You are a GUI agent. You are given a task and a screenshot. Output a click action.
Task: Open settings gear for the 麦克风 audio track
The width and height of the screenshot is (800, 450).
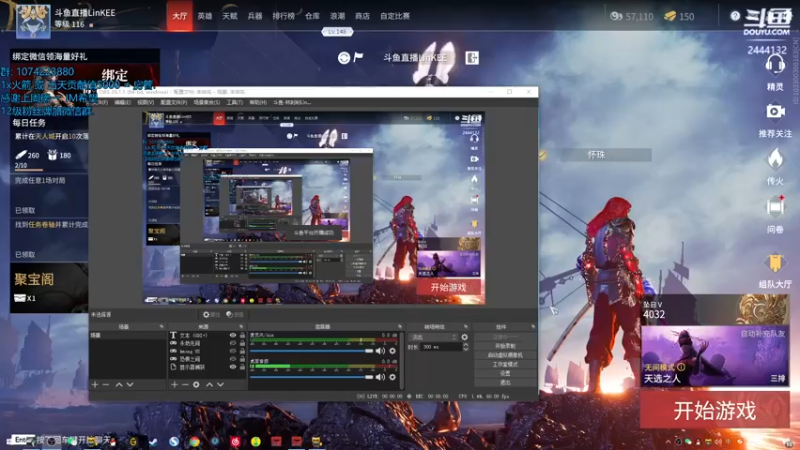(x=392, y=351)
